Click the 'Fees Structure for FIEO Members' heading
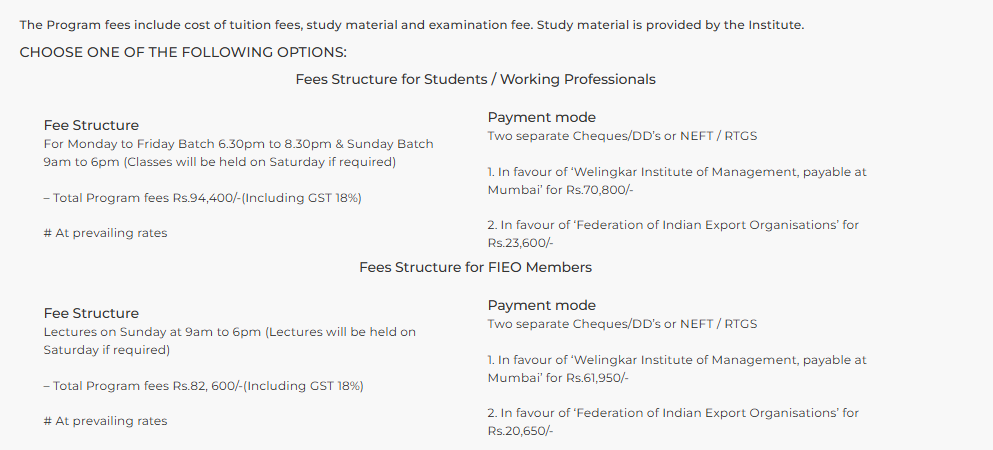The image size is (993, 450). point(475,267)
